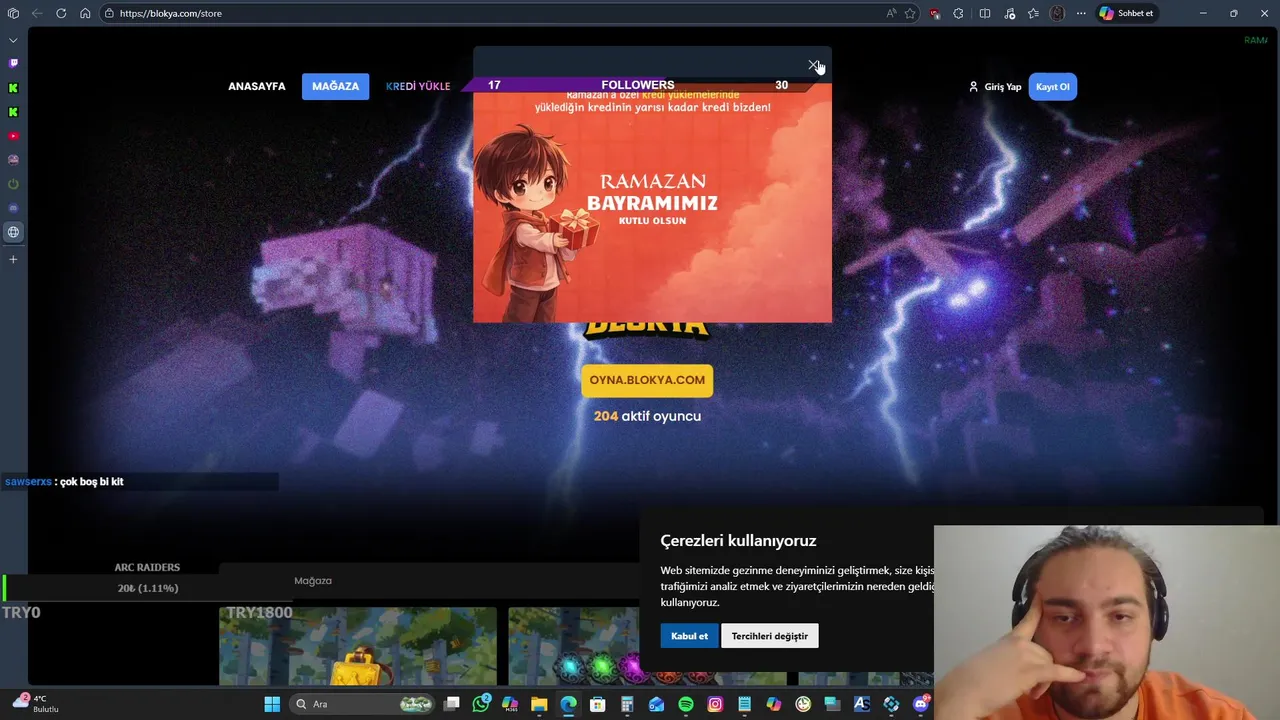Open File Explorer from the taskbar
The height and width of the screenshot is (720, 1280).
tap(539, 704)
